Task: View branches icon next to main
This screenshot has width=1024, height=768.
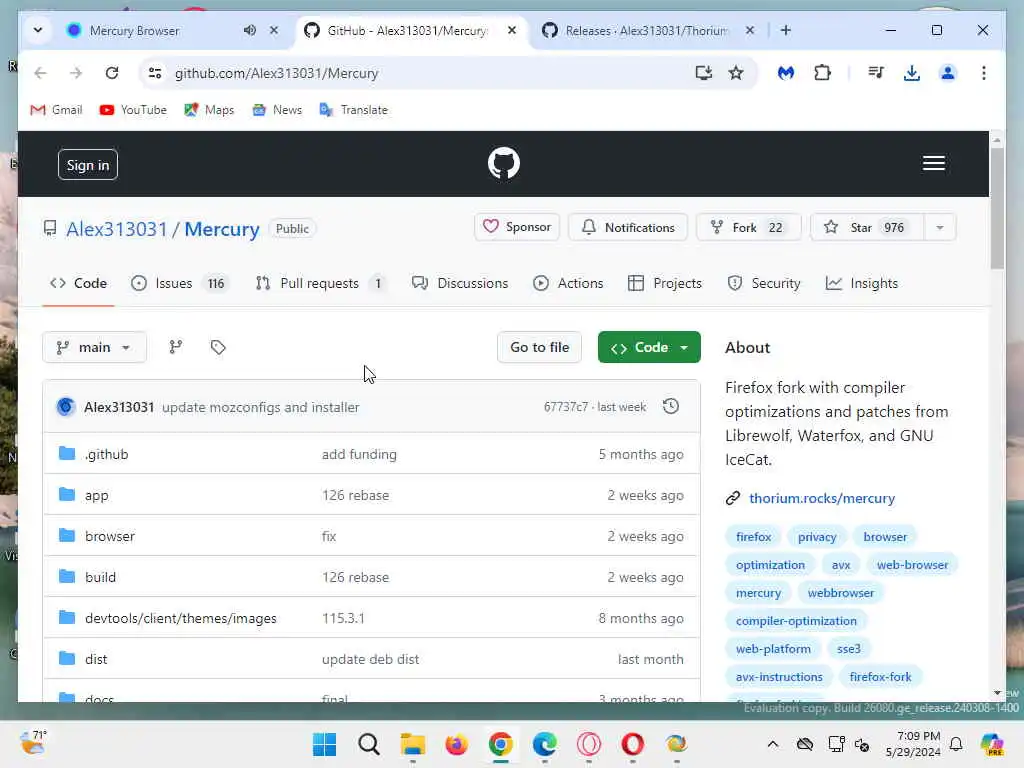Action: [x=176, y=347]
